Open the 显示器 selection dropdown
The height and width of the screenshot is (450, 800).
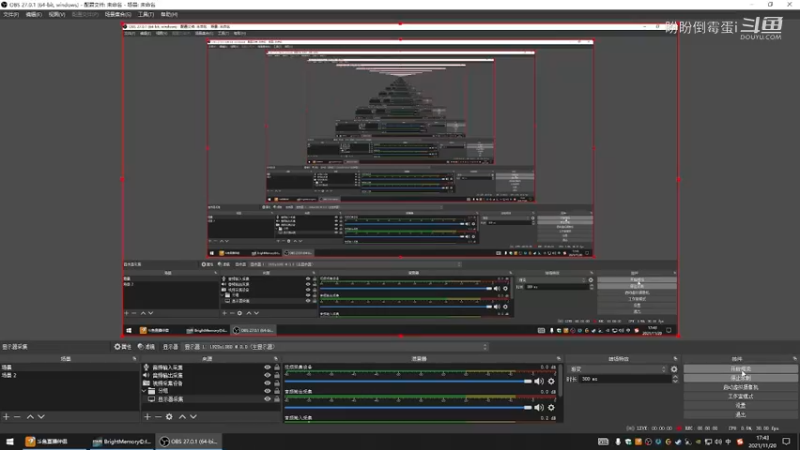click(x=336, y=347)
